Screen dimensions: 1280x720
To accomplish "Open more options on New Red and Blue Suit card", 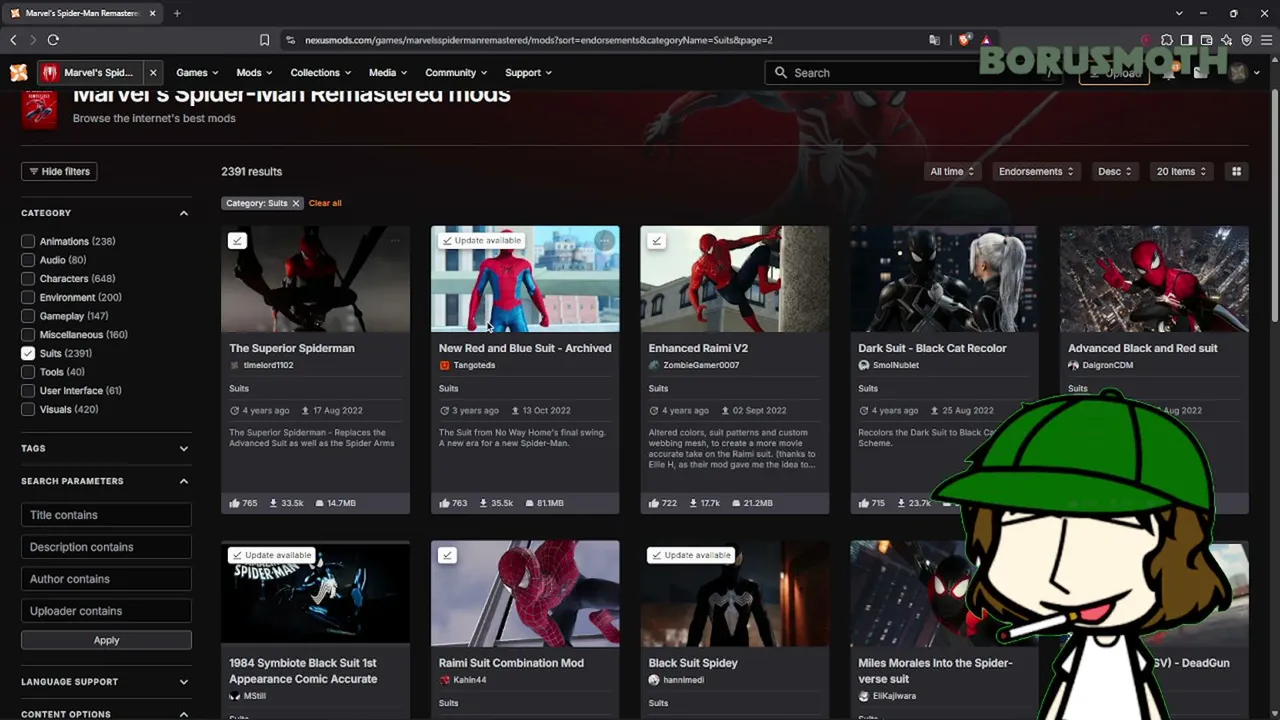I will click(x=604, y=240).
